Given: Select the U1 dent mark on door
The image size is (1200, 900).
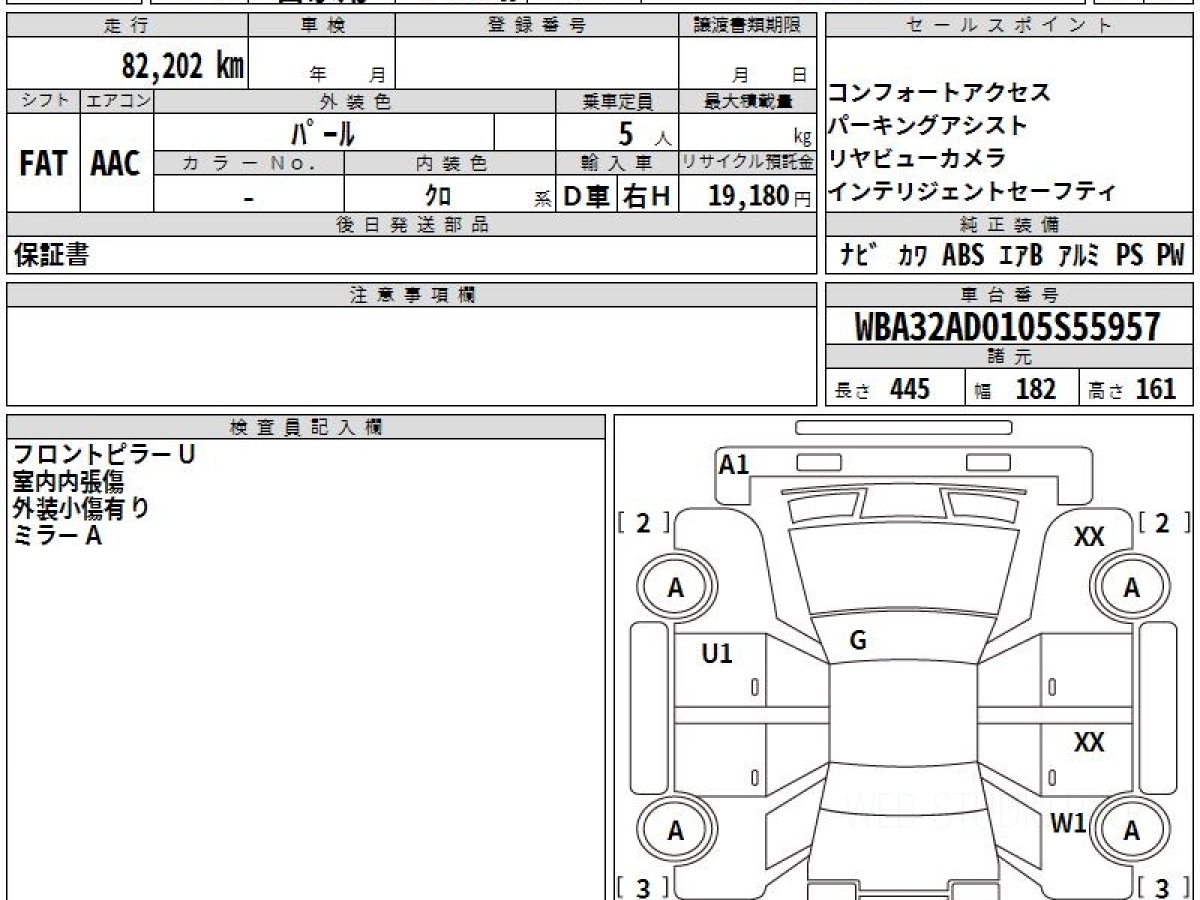Looking at the screenshot, I should coord(717,654).
